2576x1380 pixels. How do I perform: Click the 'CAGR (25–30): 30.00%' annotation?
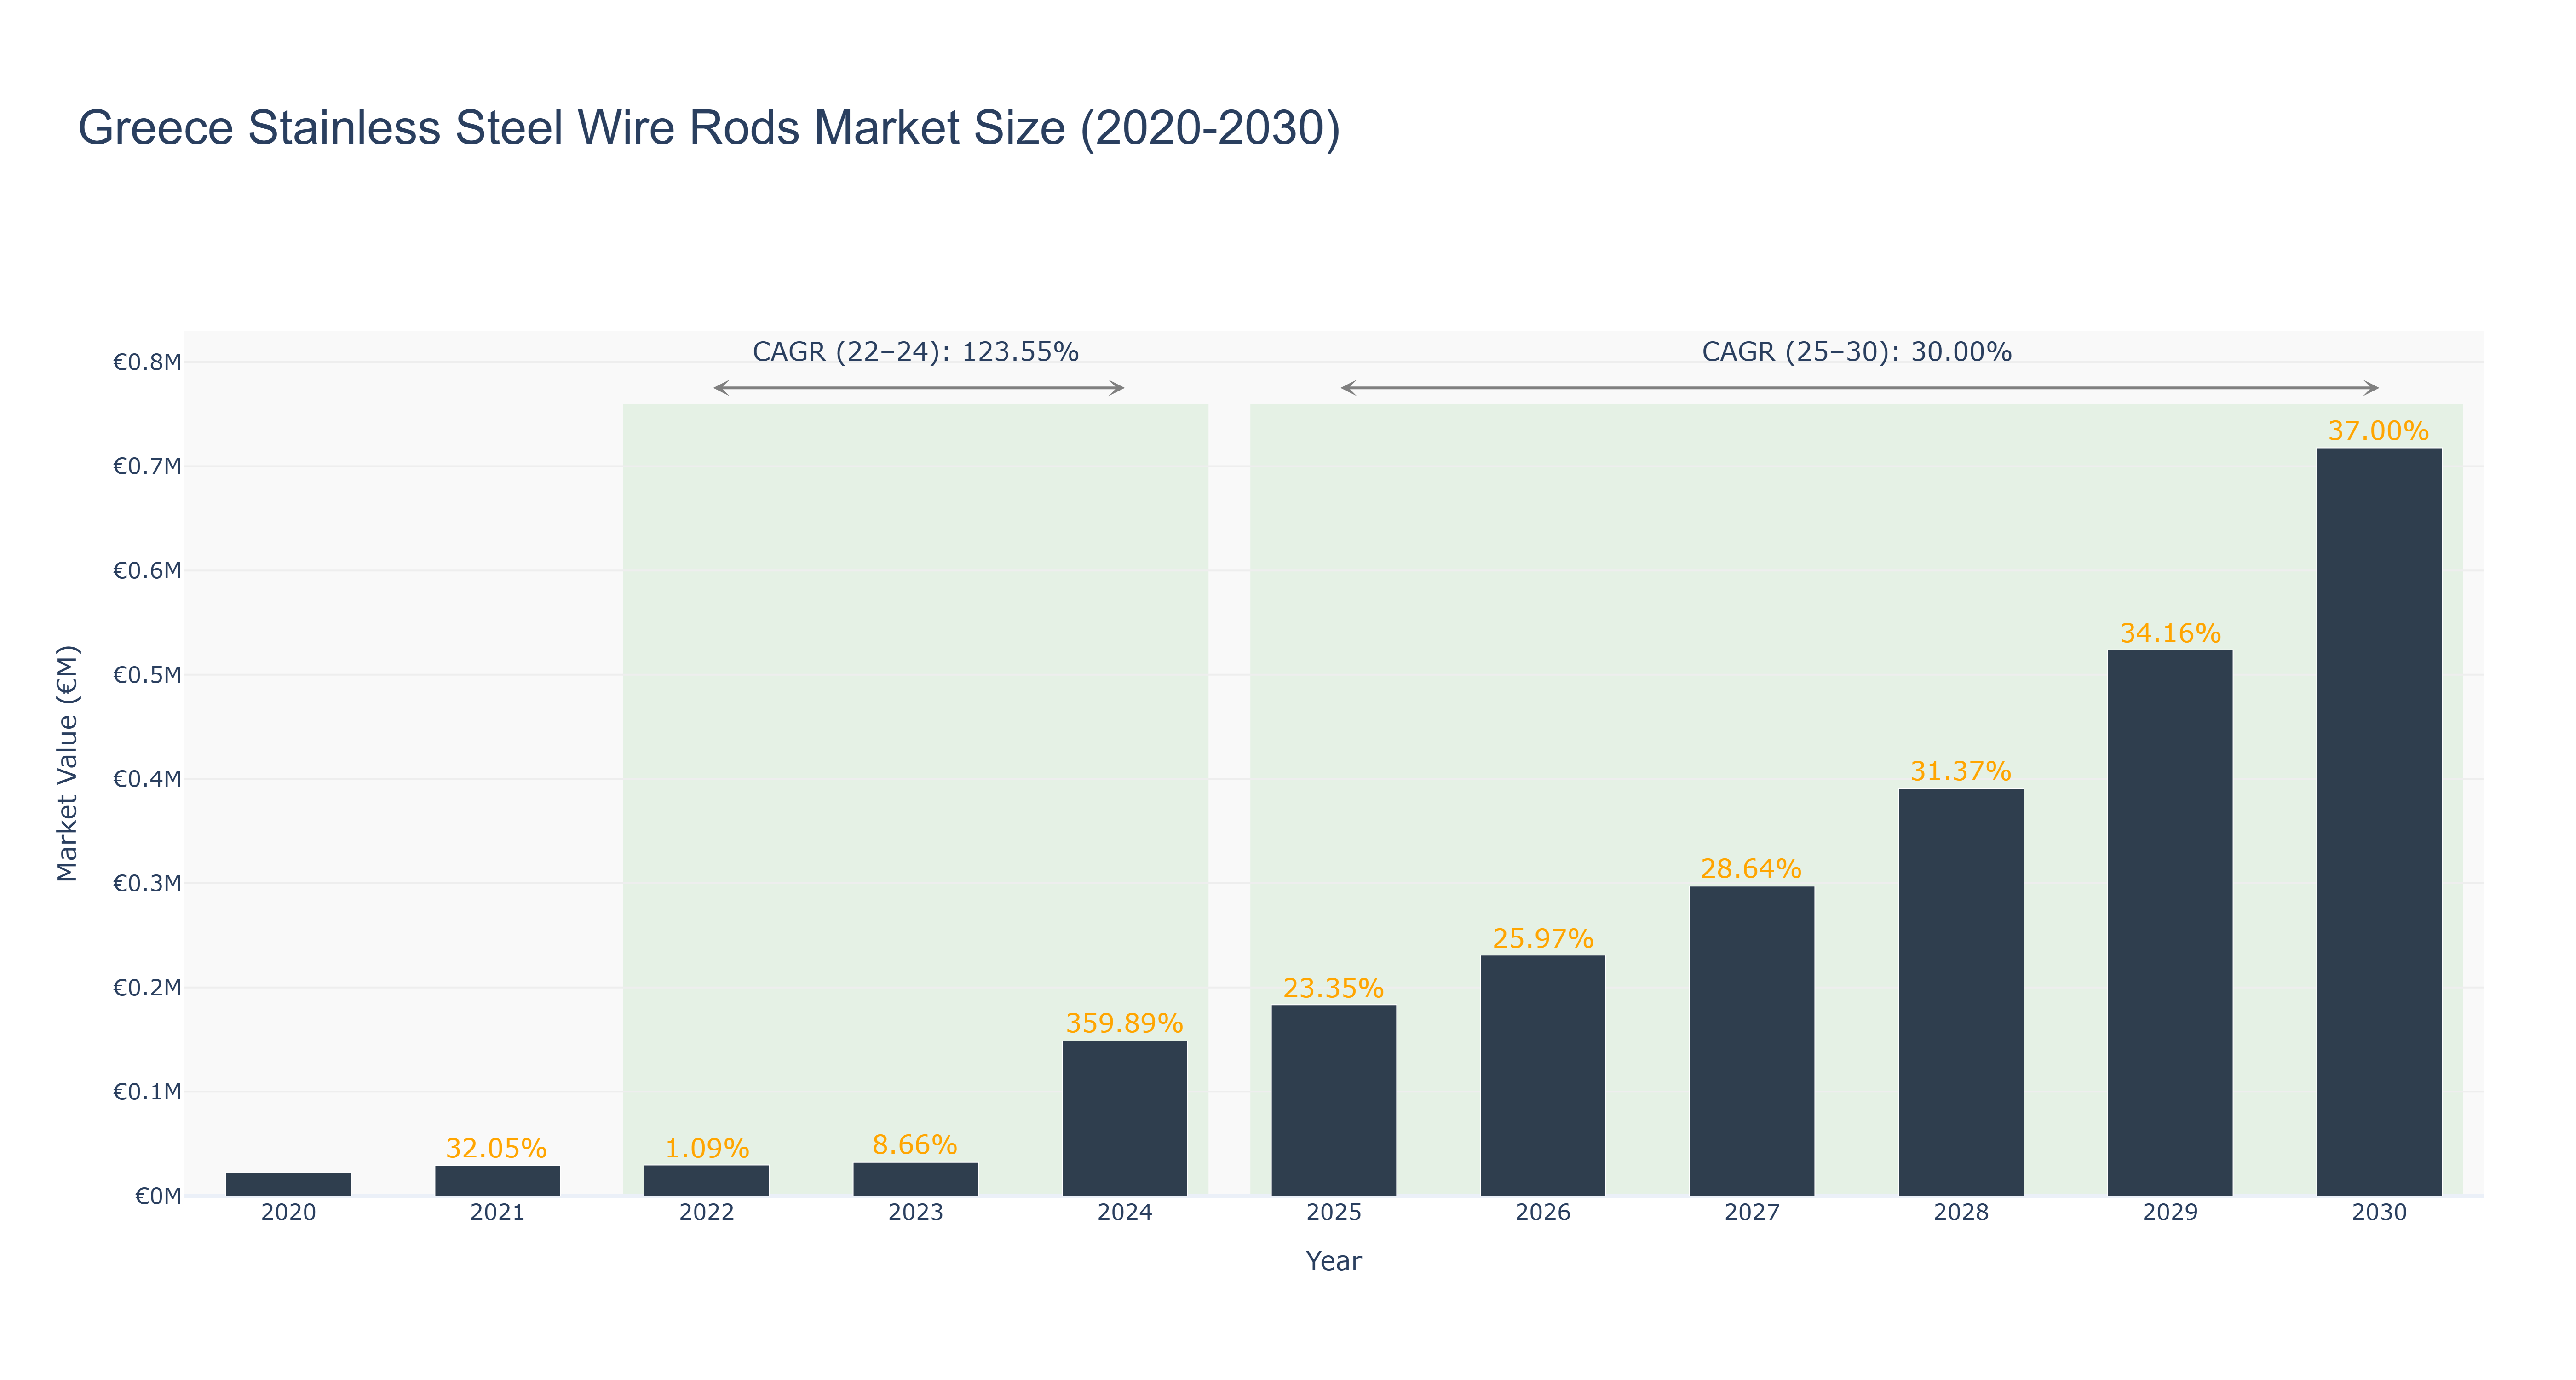click(x=1856, y=352)
